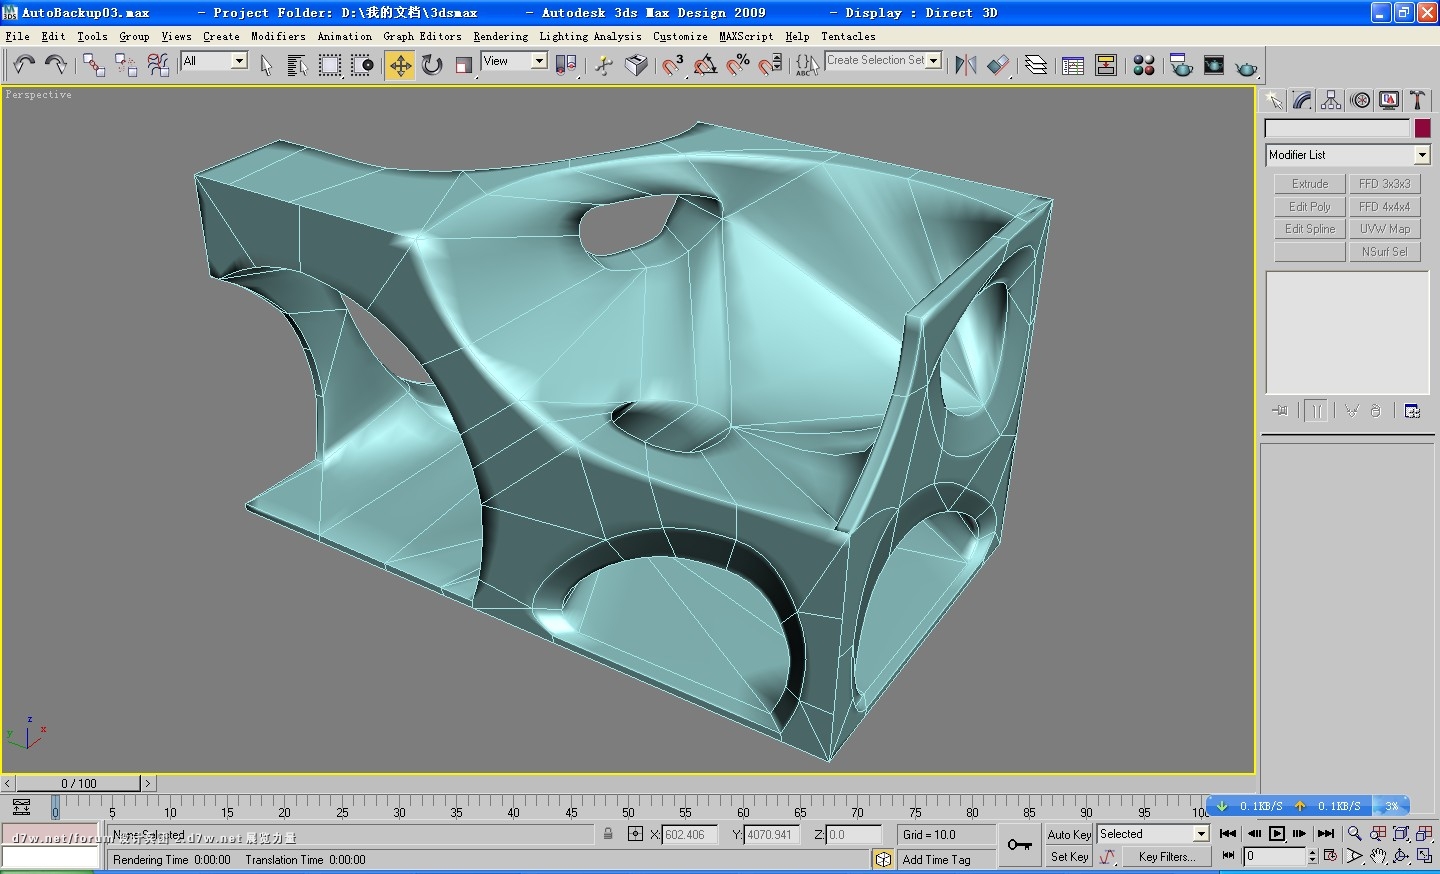Viewport: 1440px width, 874px height.
Task: Click the Redo arrow icon
Action: tap(56, 65)
